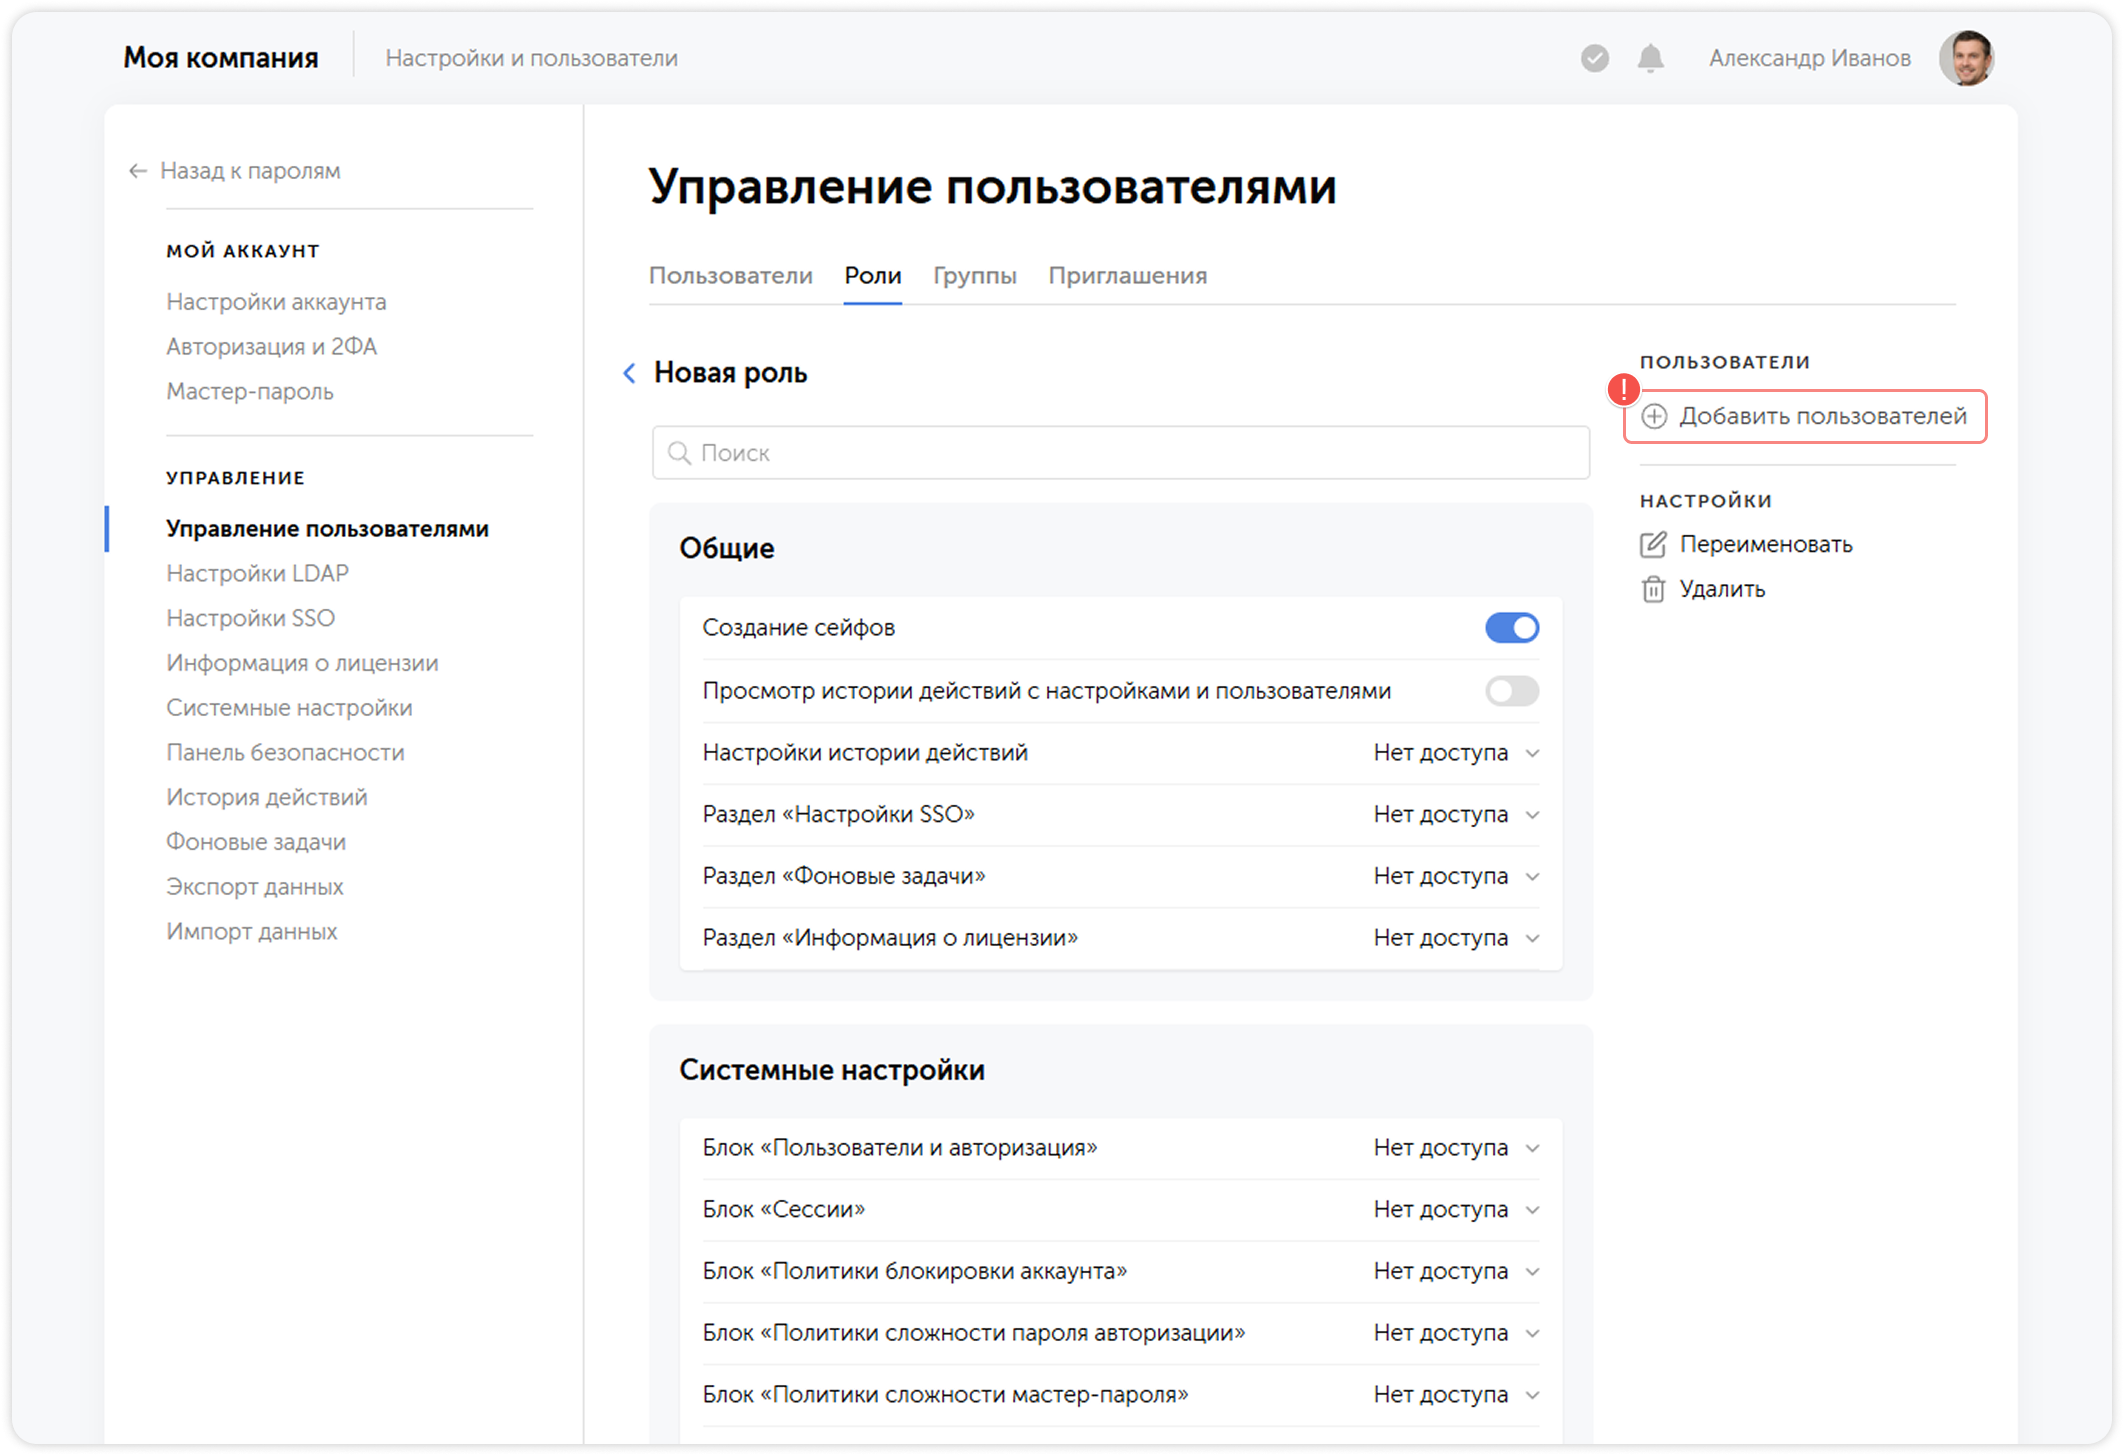
Task: Open Импорт данных in sidebar
Action: tap(252, 932)
